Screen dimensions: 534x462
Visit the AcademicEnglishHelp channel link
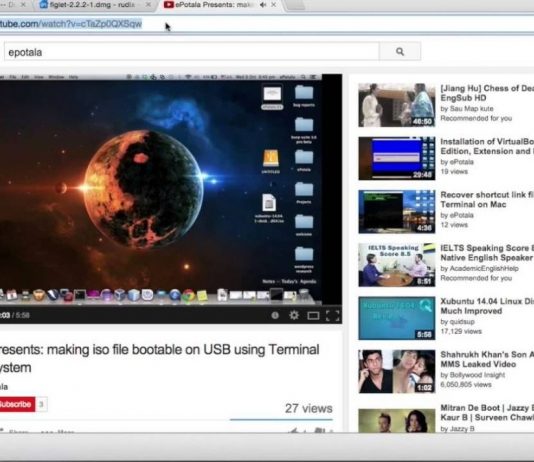pos(484,268)
